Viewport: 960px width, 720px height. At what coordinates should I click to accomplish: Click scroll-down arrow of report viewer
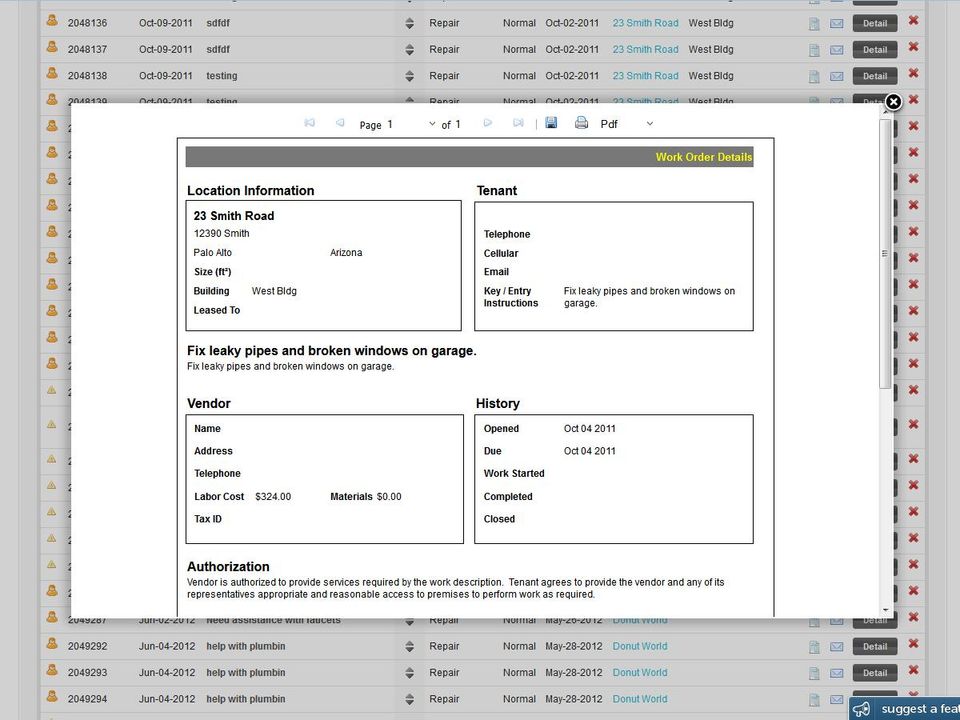[x=885, y=610]
